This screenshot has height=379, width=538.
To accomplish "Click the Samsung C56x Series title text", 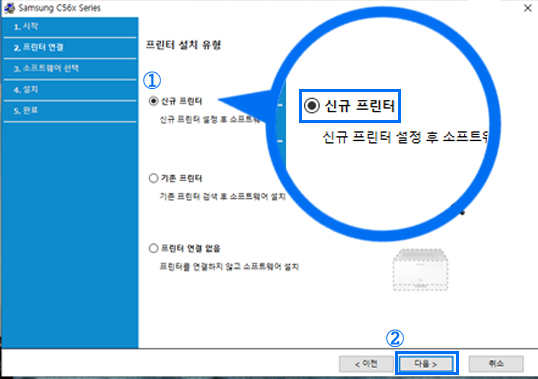I will [59, 8].
